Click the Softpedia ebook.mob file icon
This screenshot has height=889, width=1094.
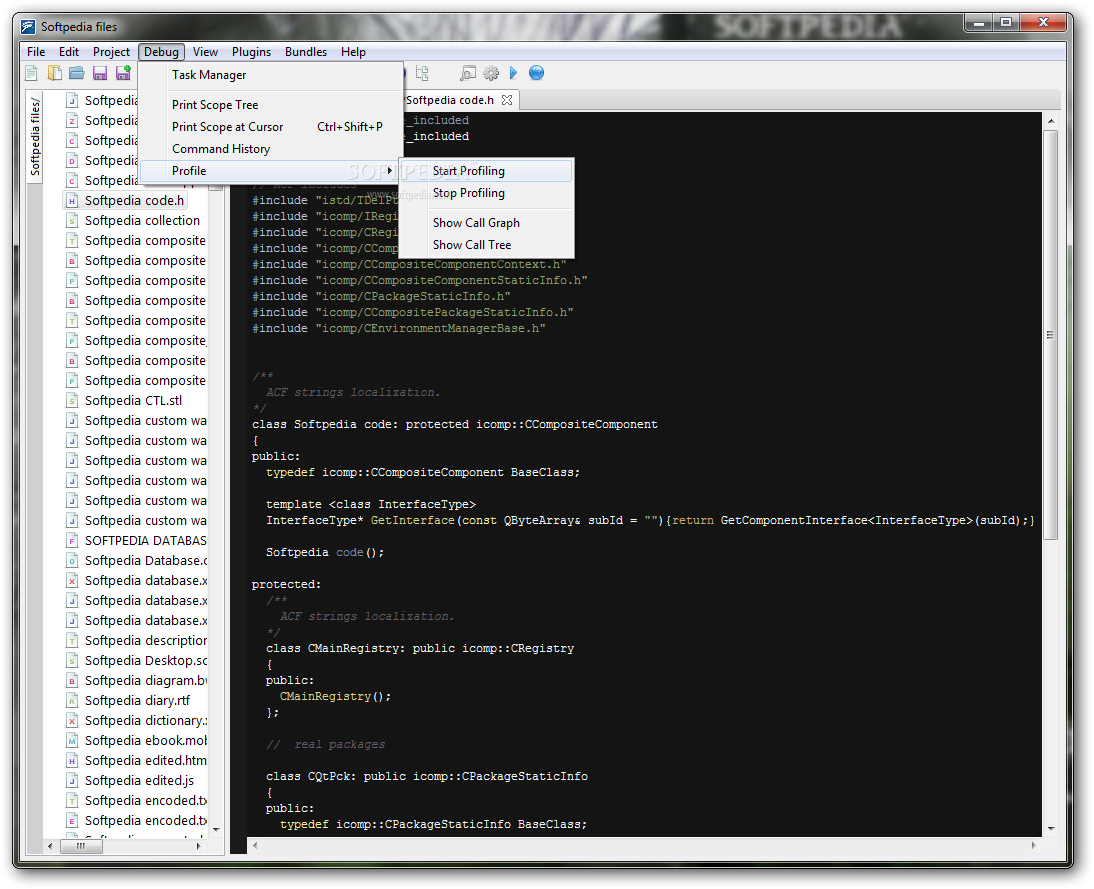click(72, 740)
